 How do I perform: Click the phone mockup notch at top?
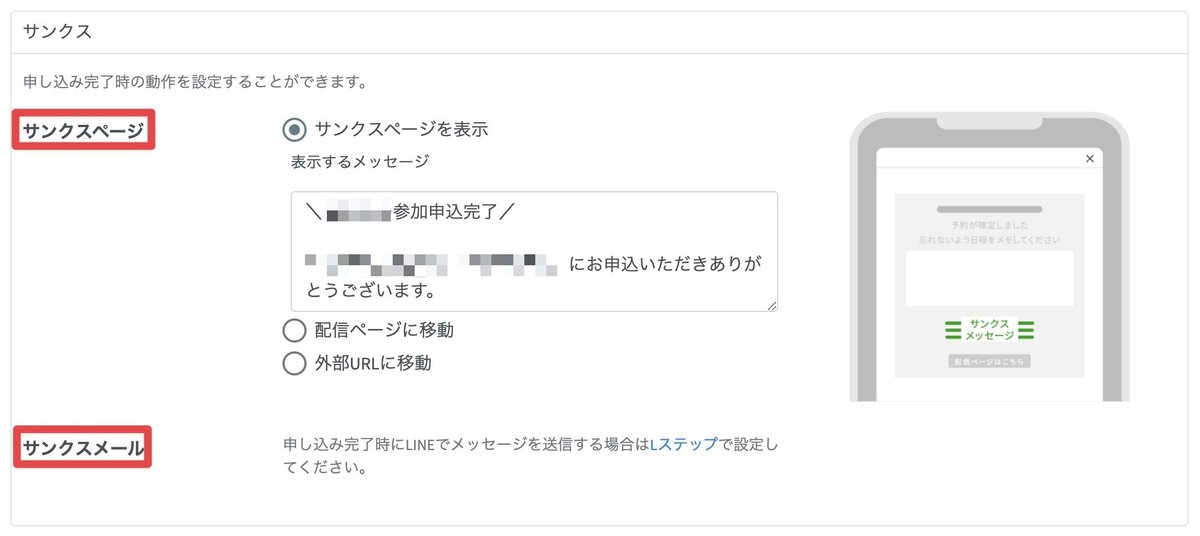pos(989,121)
